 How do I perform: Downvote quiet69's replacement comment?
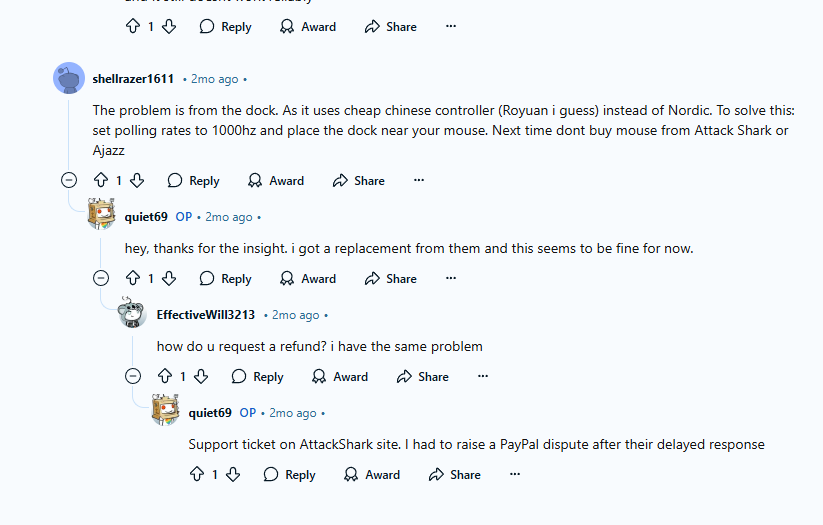pos(169,279)
